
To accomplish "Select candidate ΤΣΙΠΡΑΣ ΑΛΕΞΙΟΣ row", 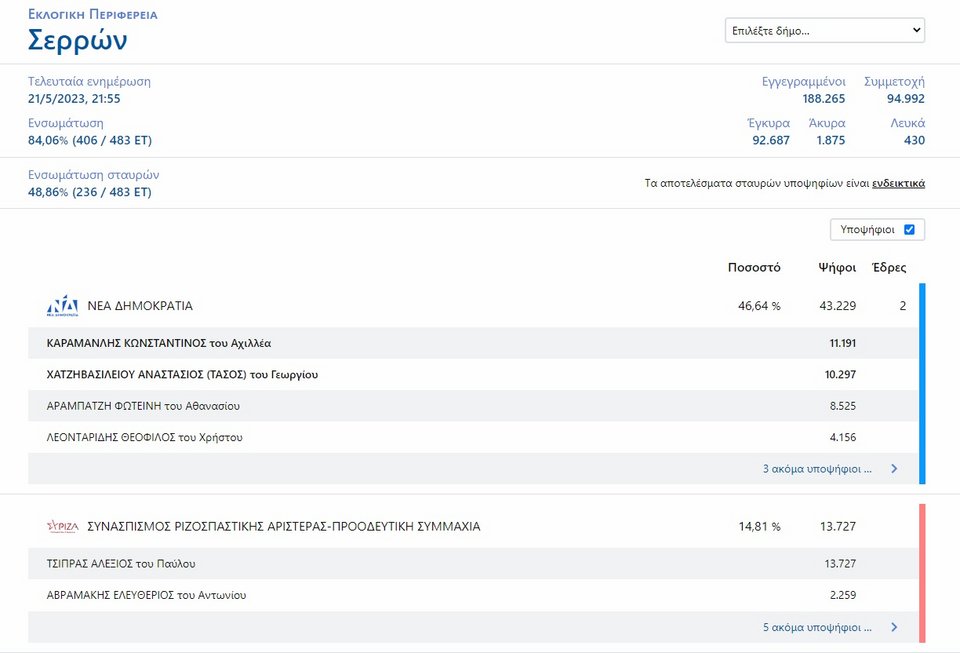I will (120, 564).
